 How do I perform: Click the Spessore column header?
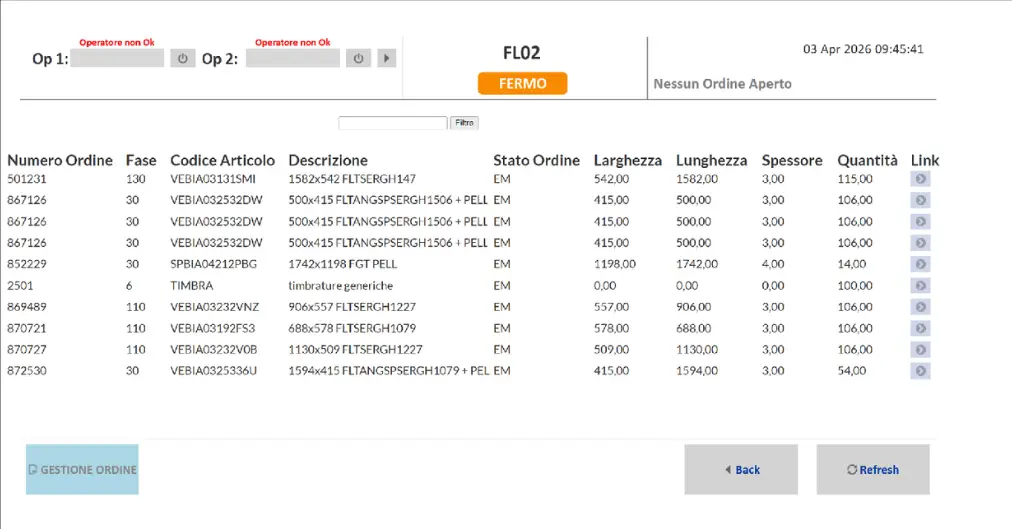pyautogui.click(x=792, y=160)
